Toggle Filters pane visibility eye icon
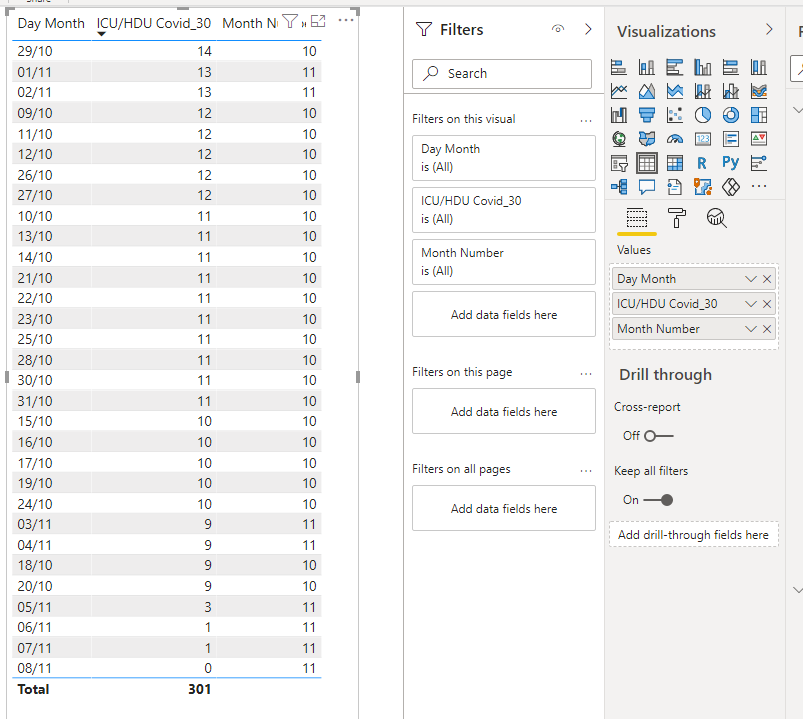 (x=558, y=29)
